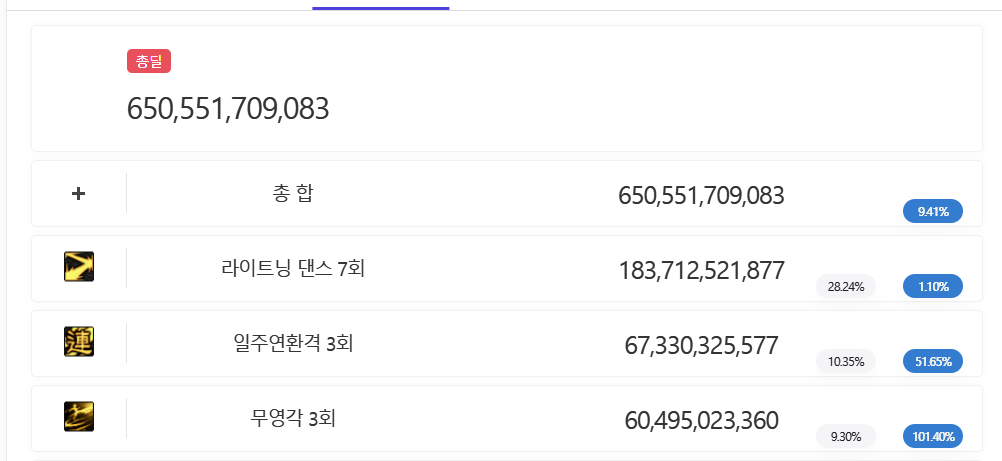Expand the 총 합 row with plus
This screenshot has height=461, width=1002.
coord(79,194)
